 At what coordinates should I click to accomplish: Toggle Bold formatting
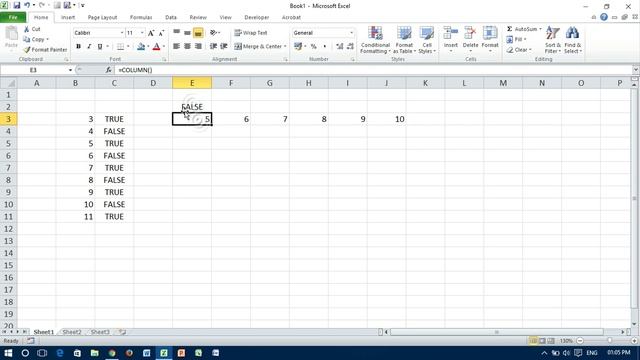point(78,47)
